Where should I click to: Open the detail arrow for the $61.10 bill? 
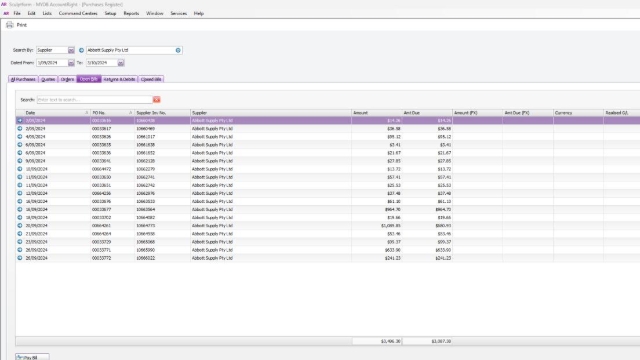point(20,201)
